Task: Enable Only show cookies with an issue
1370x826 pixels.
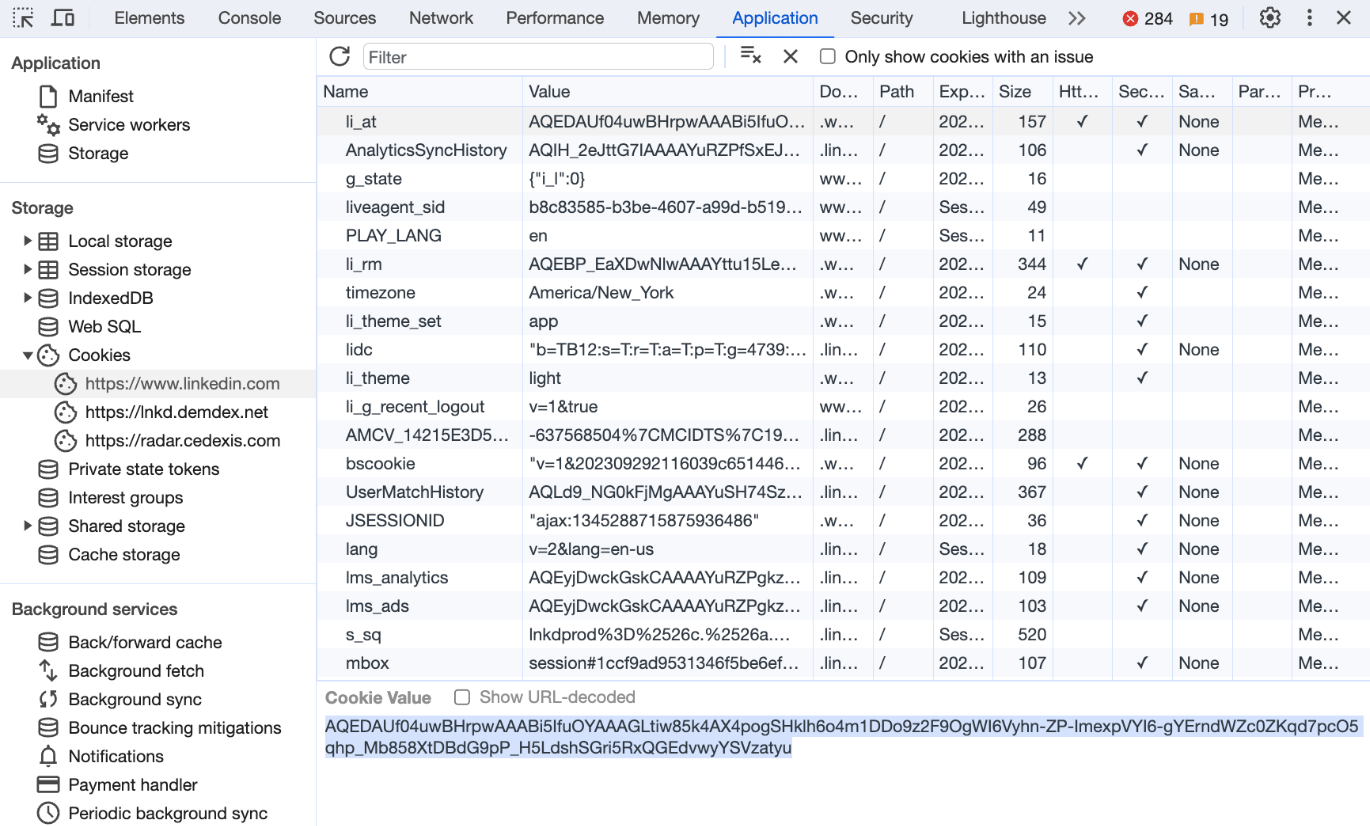Action: (827, 57)
